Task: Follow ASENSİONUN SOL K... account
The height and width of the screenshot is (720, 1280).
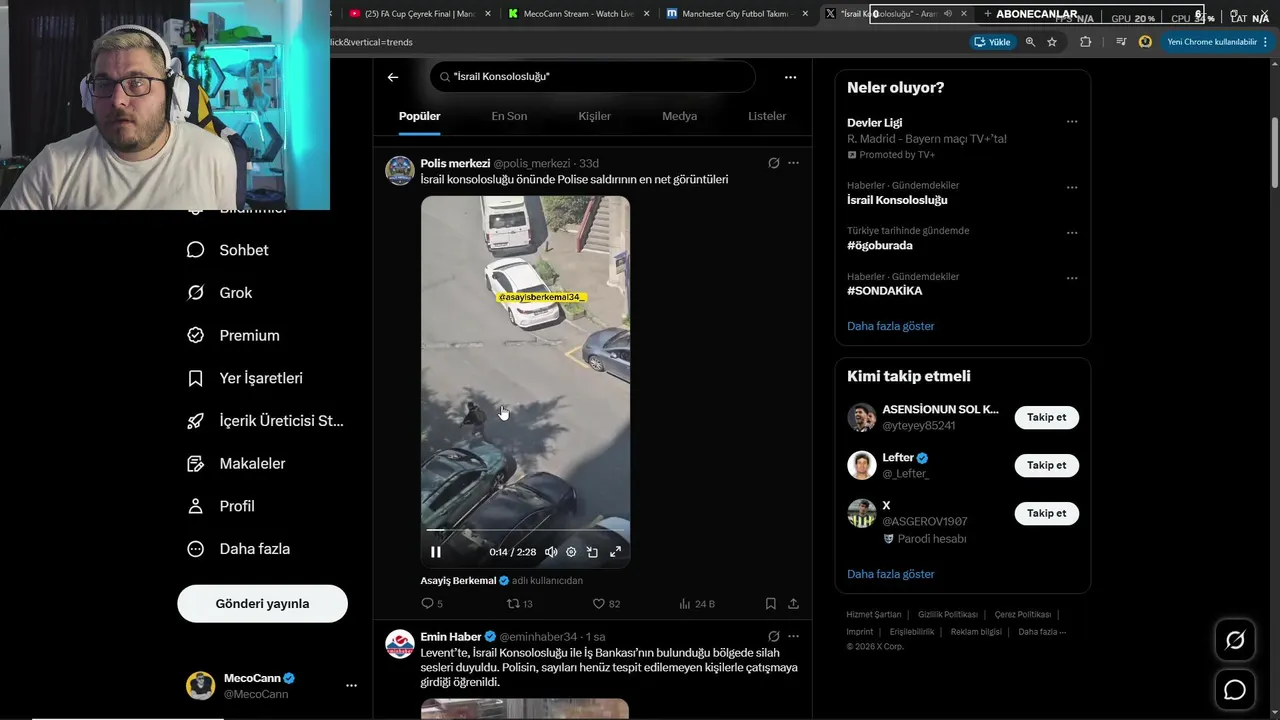Action: click(1047, 417)
